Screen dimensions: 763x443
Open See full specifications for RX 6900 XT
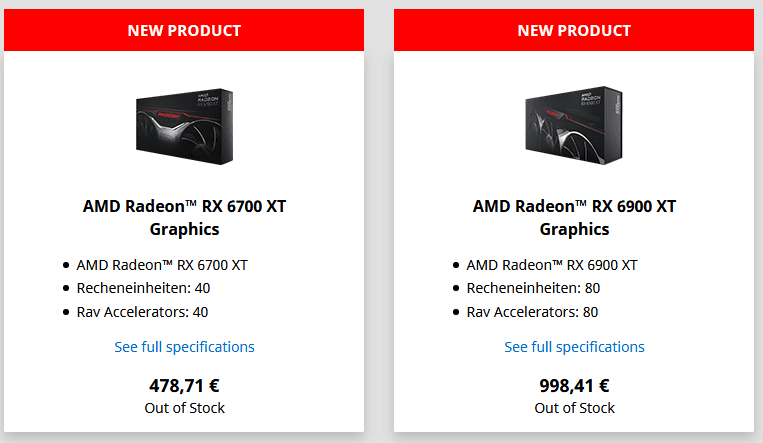click(574, 347)
